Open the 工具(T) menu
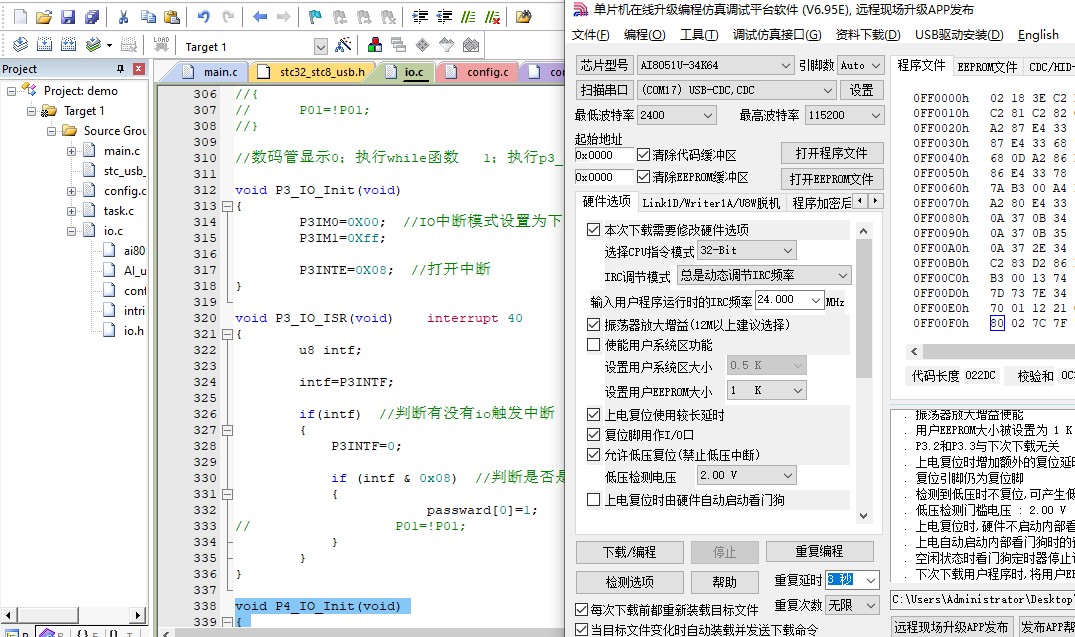Image resolution: width=1075 pixels, height=637 pixels. click(x=699, y=34)
